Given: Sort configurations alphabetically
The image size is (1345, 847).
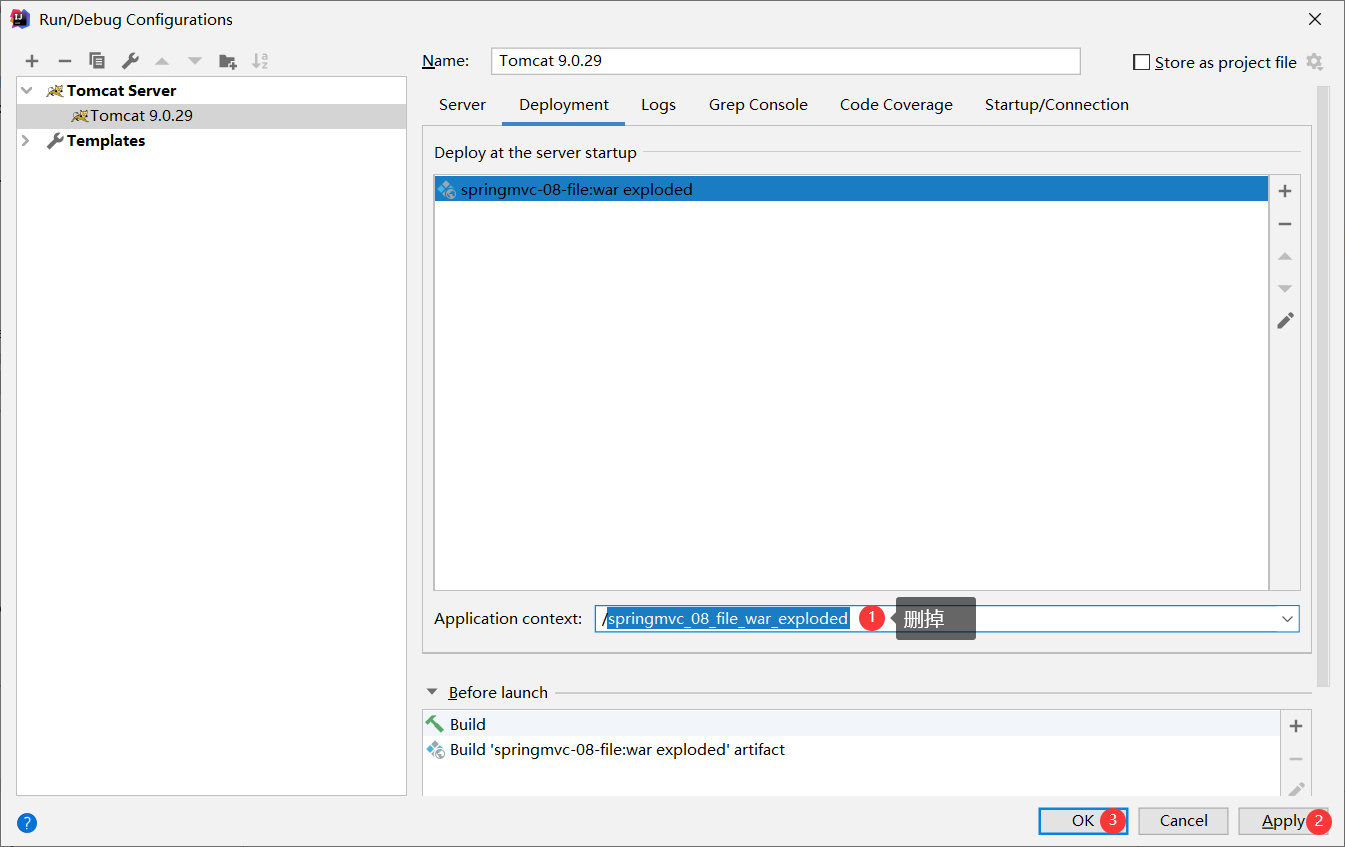Looking at the screenshot, I should click(260, 61).
